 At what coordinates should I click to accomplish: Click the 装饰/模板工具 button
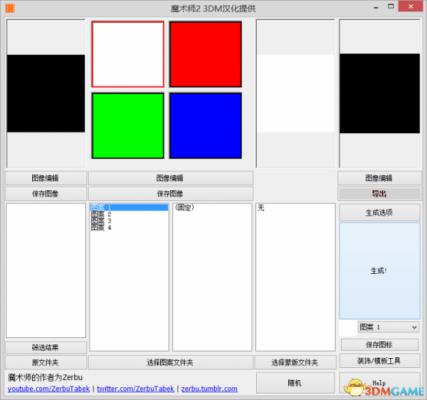click(379, 361)
